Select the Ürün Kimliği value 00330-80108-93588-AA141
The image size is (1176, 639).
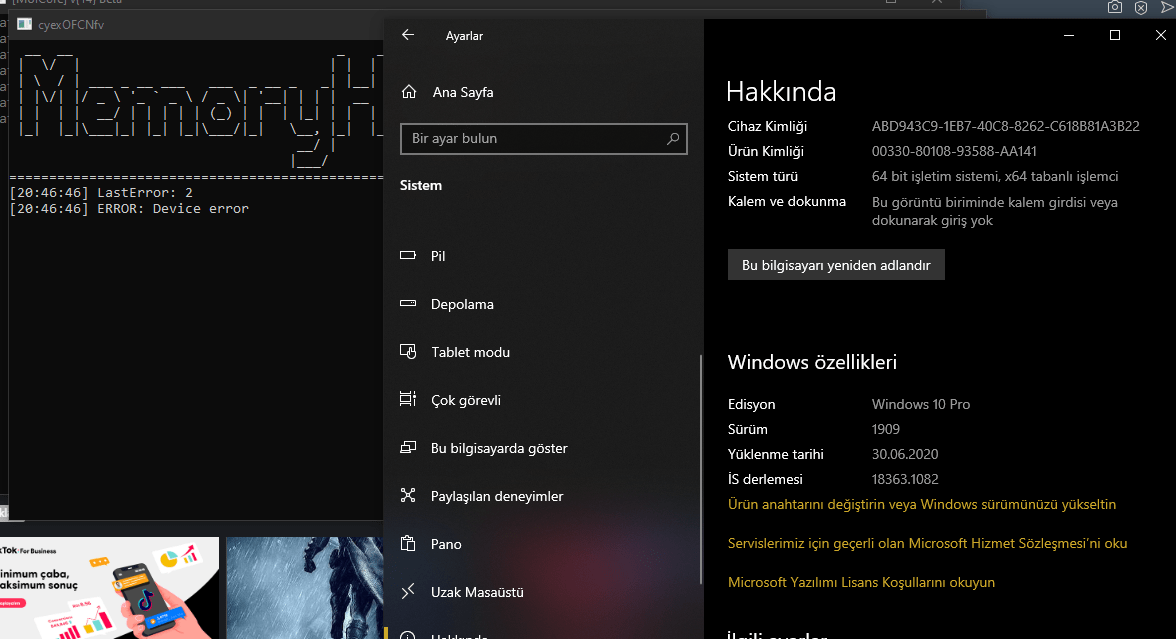tap(954, 151)
